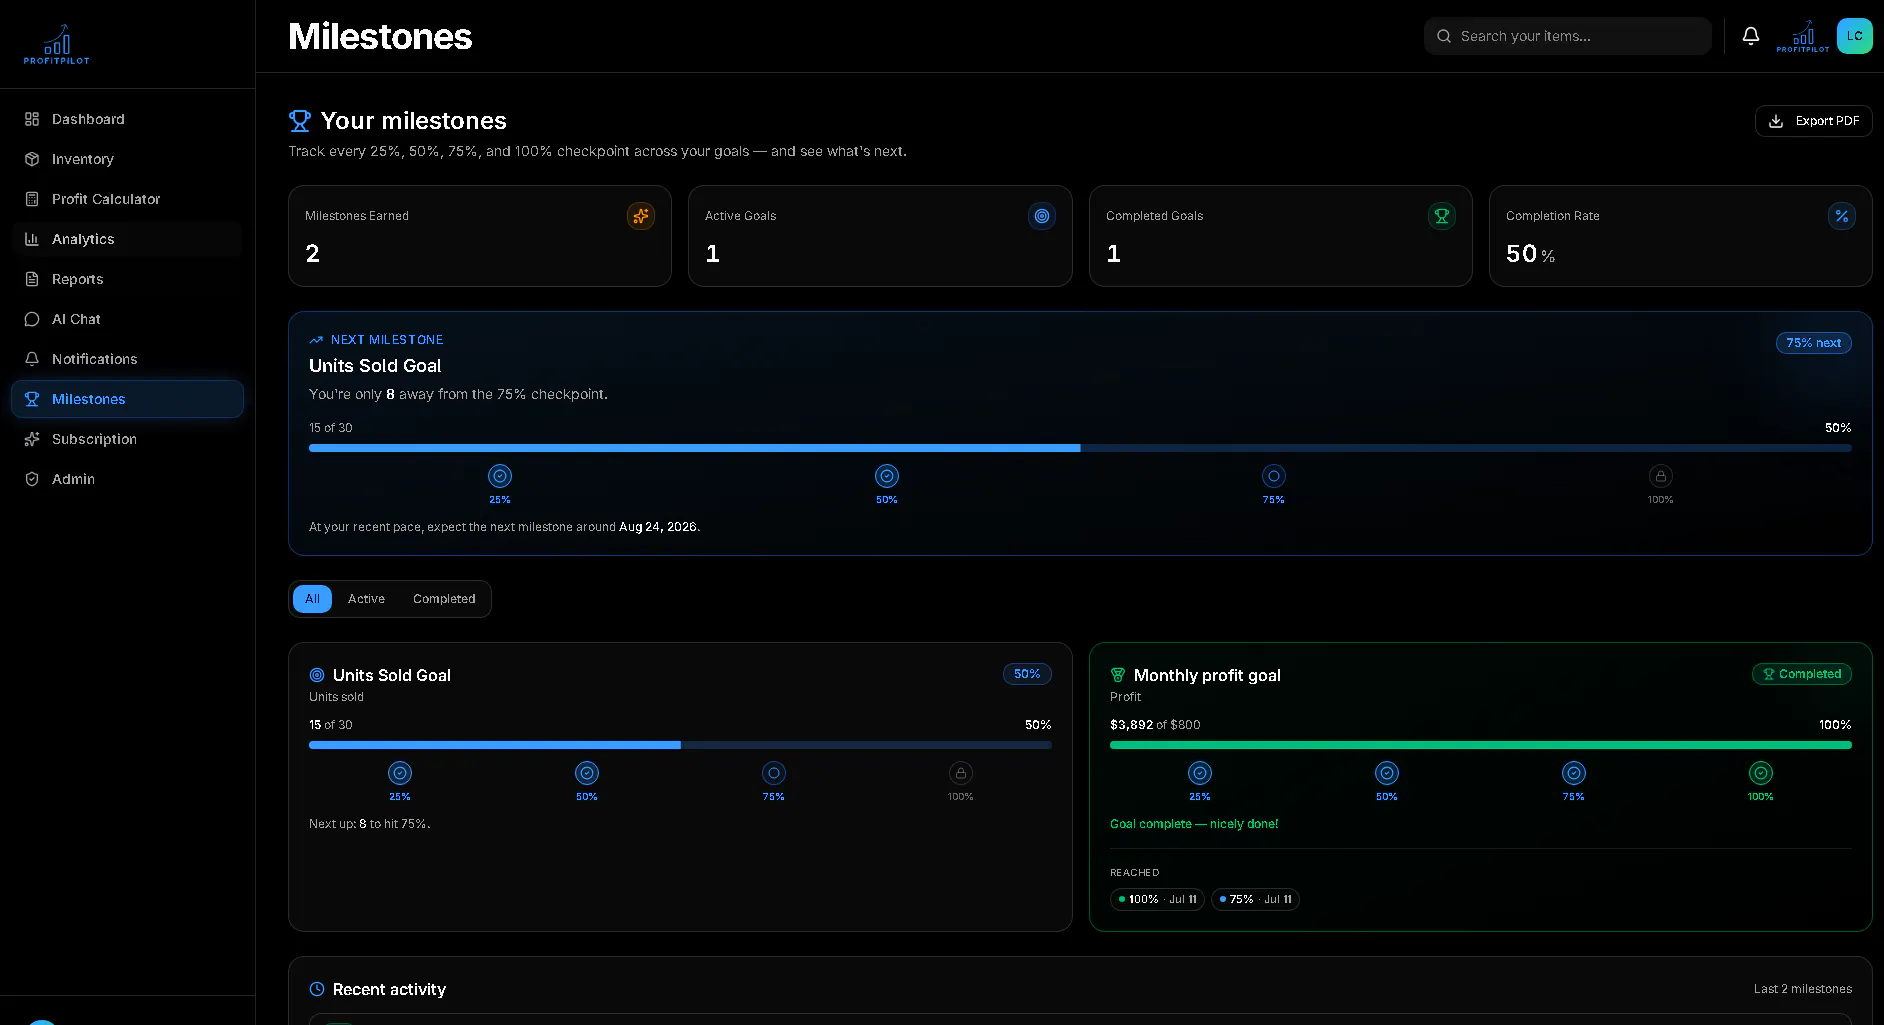Click the Completed Goals trophy icon
The width and height of the screenshot is (1884, 1025).
1442,216
